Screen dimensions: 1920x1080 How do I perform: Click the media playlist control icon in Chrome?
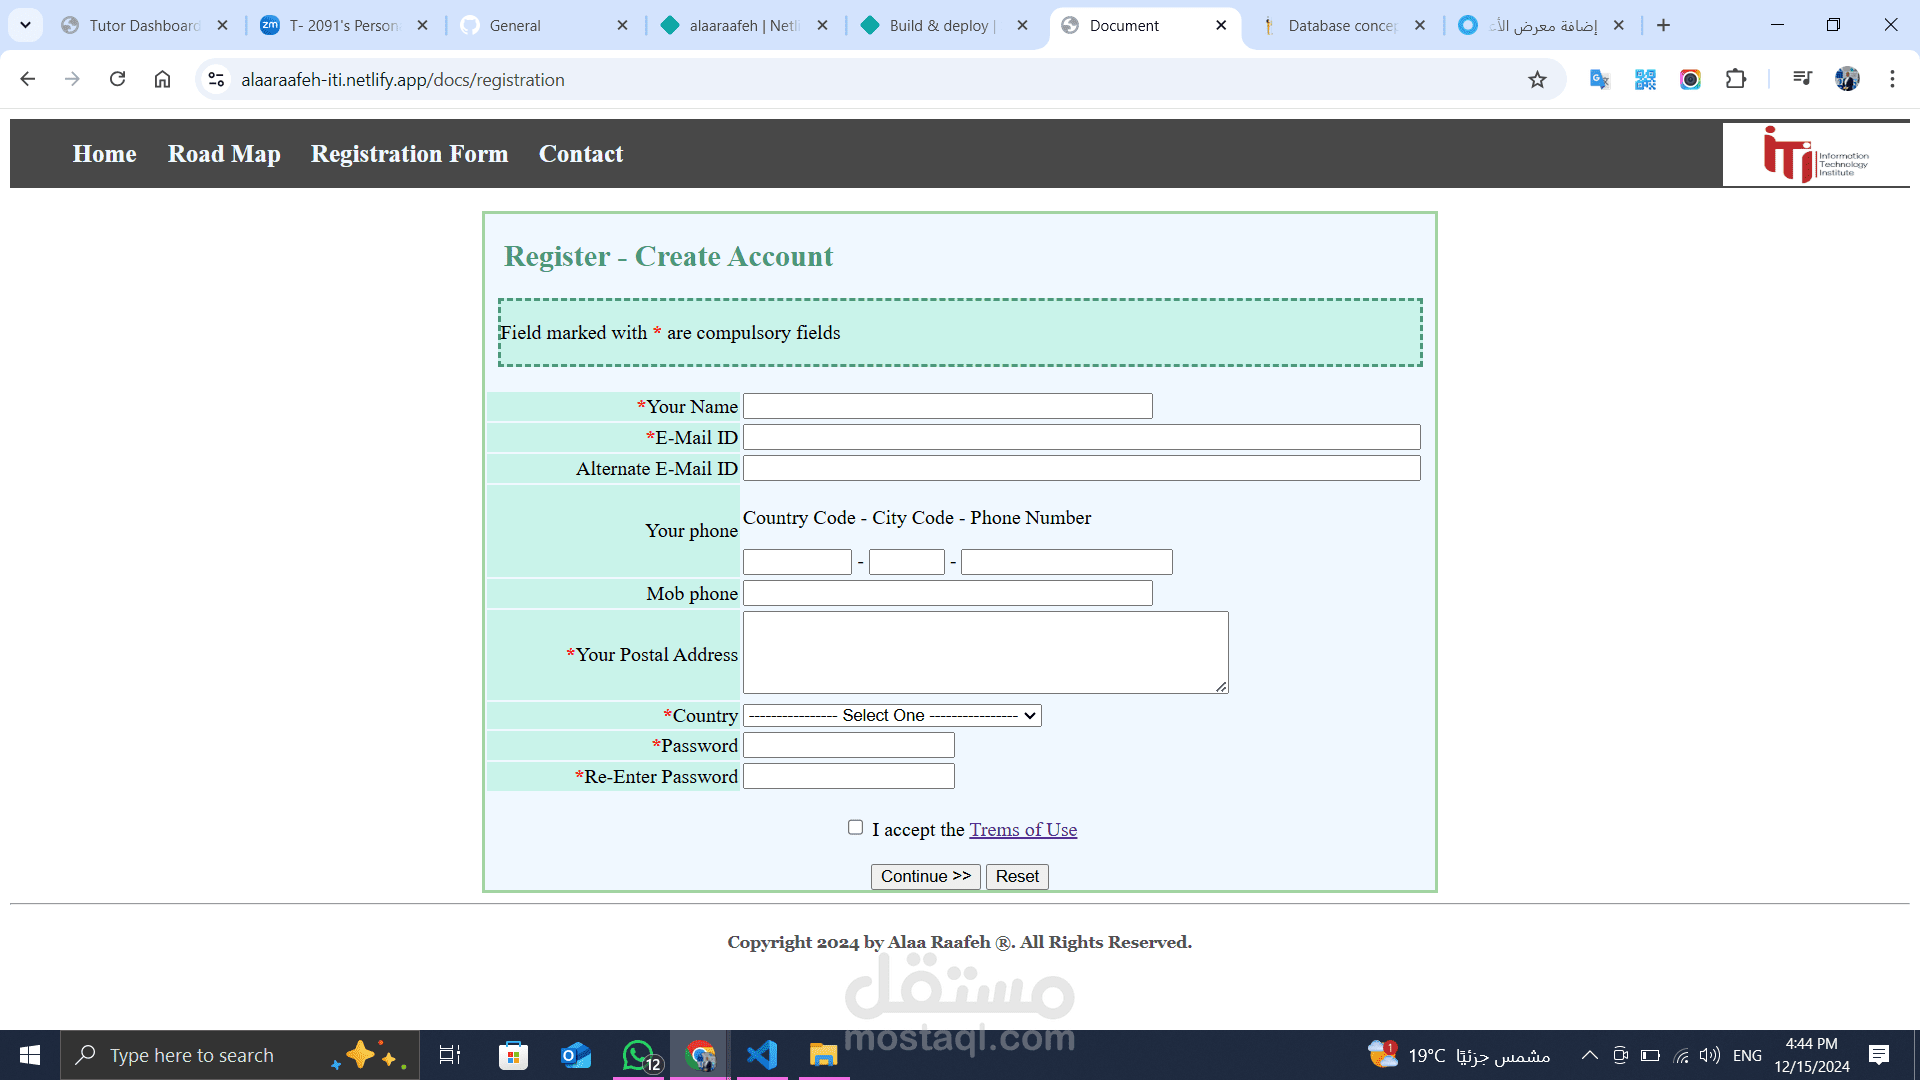pos(1801,79)
